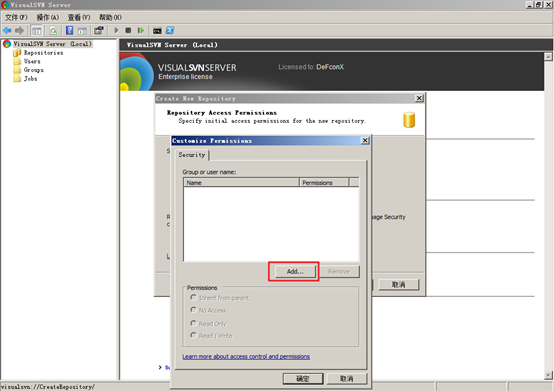Click 取消 in the Customize Permissions dialog
Image resolution: width=554 pixels, height=391 pixels.
click(x=347, y=379)
